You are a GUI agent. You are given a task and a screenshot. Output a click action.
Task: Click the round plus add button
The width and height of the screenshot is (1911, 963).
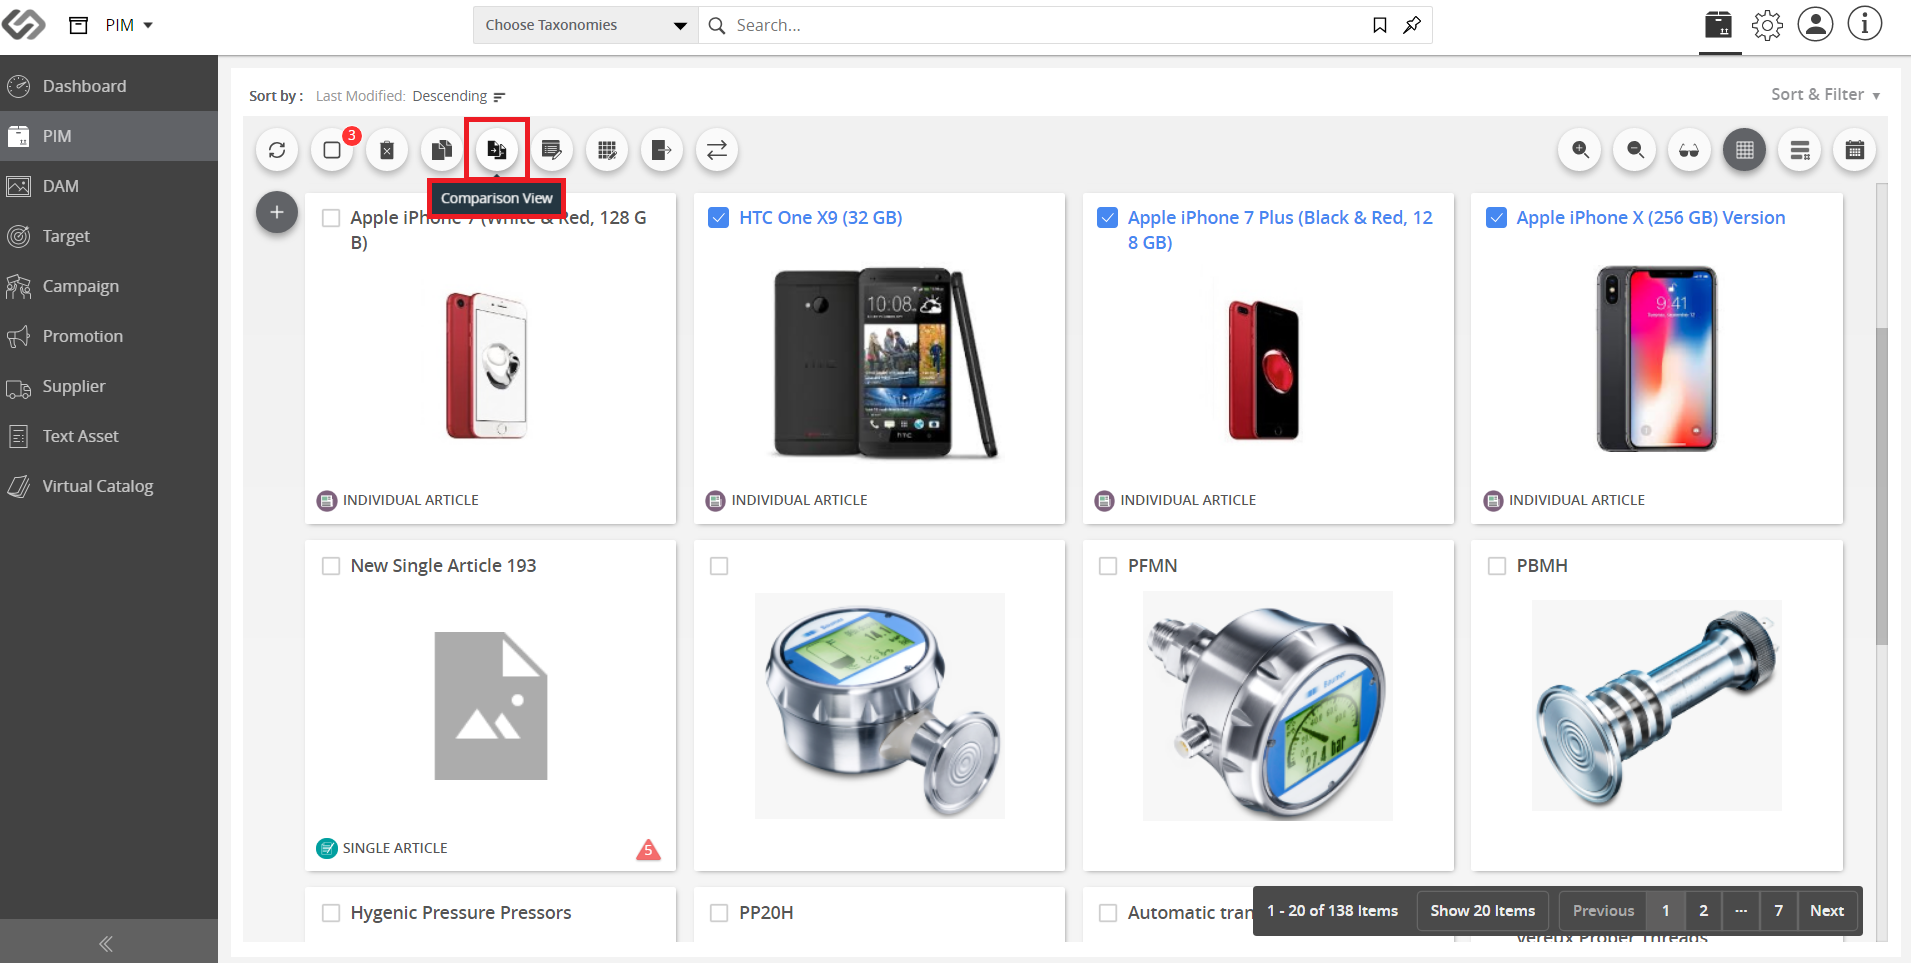[x=277, y=212]
